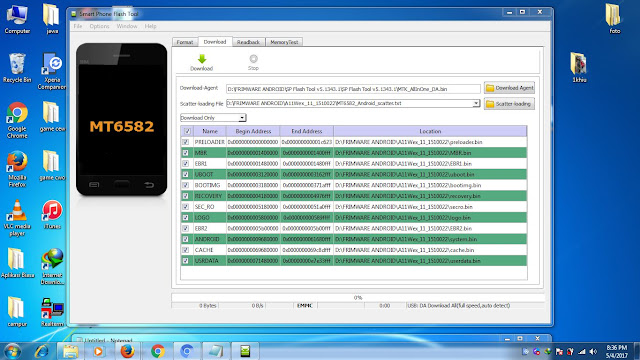This screenshot has height=360, width=640.
Task: Start flashing with the green Download arrow
Action: coord(202,62)
